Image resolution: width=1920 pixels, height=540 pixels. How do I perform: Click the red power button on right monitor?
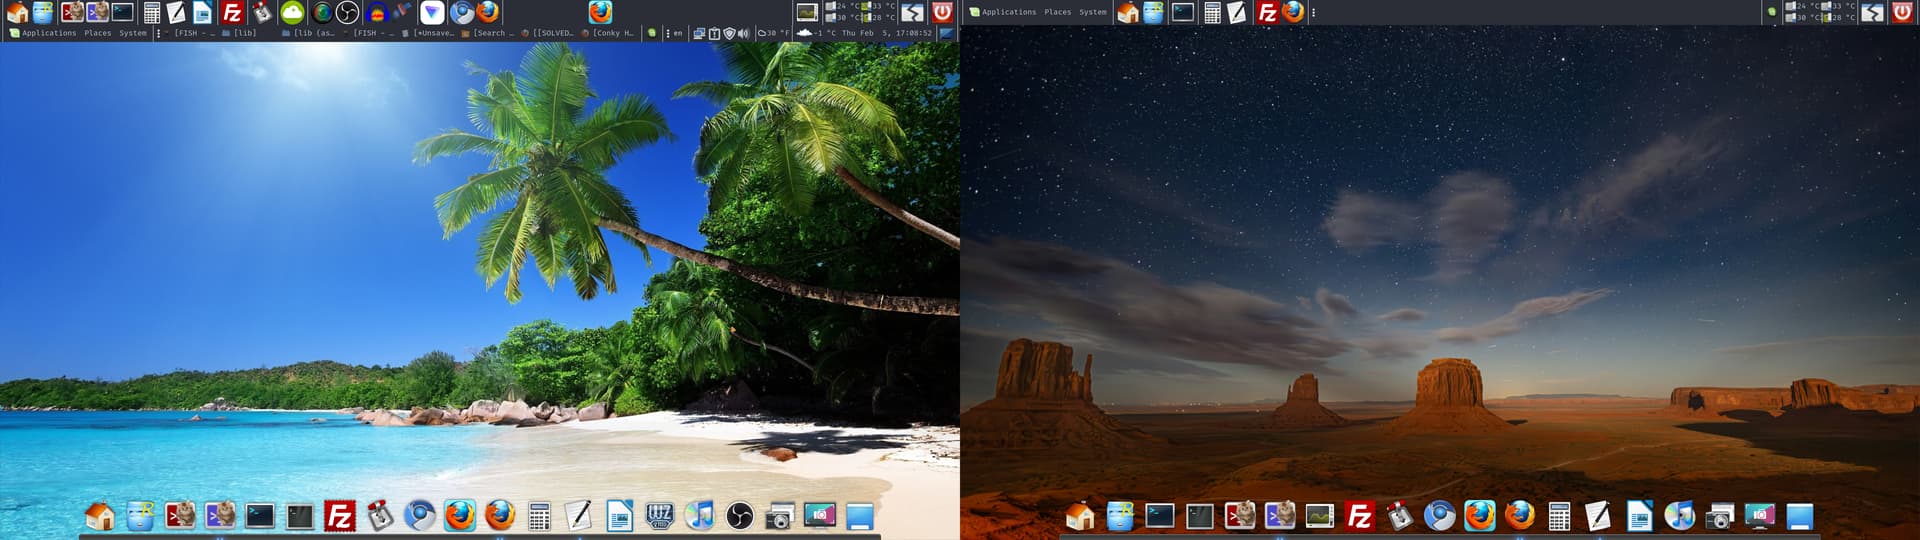click(1902, 12)
